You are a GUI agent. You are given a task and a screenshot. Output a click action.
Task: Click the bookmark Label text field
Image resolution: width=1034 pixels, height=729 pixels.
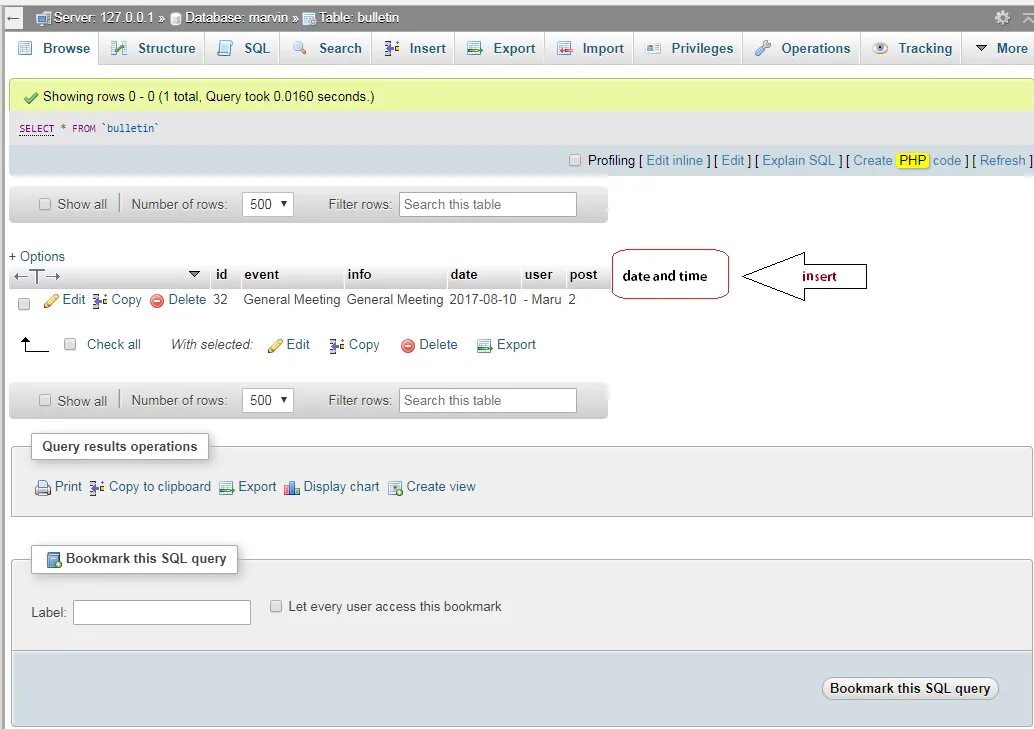coord(162,612)
